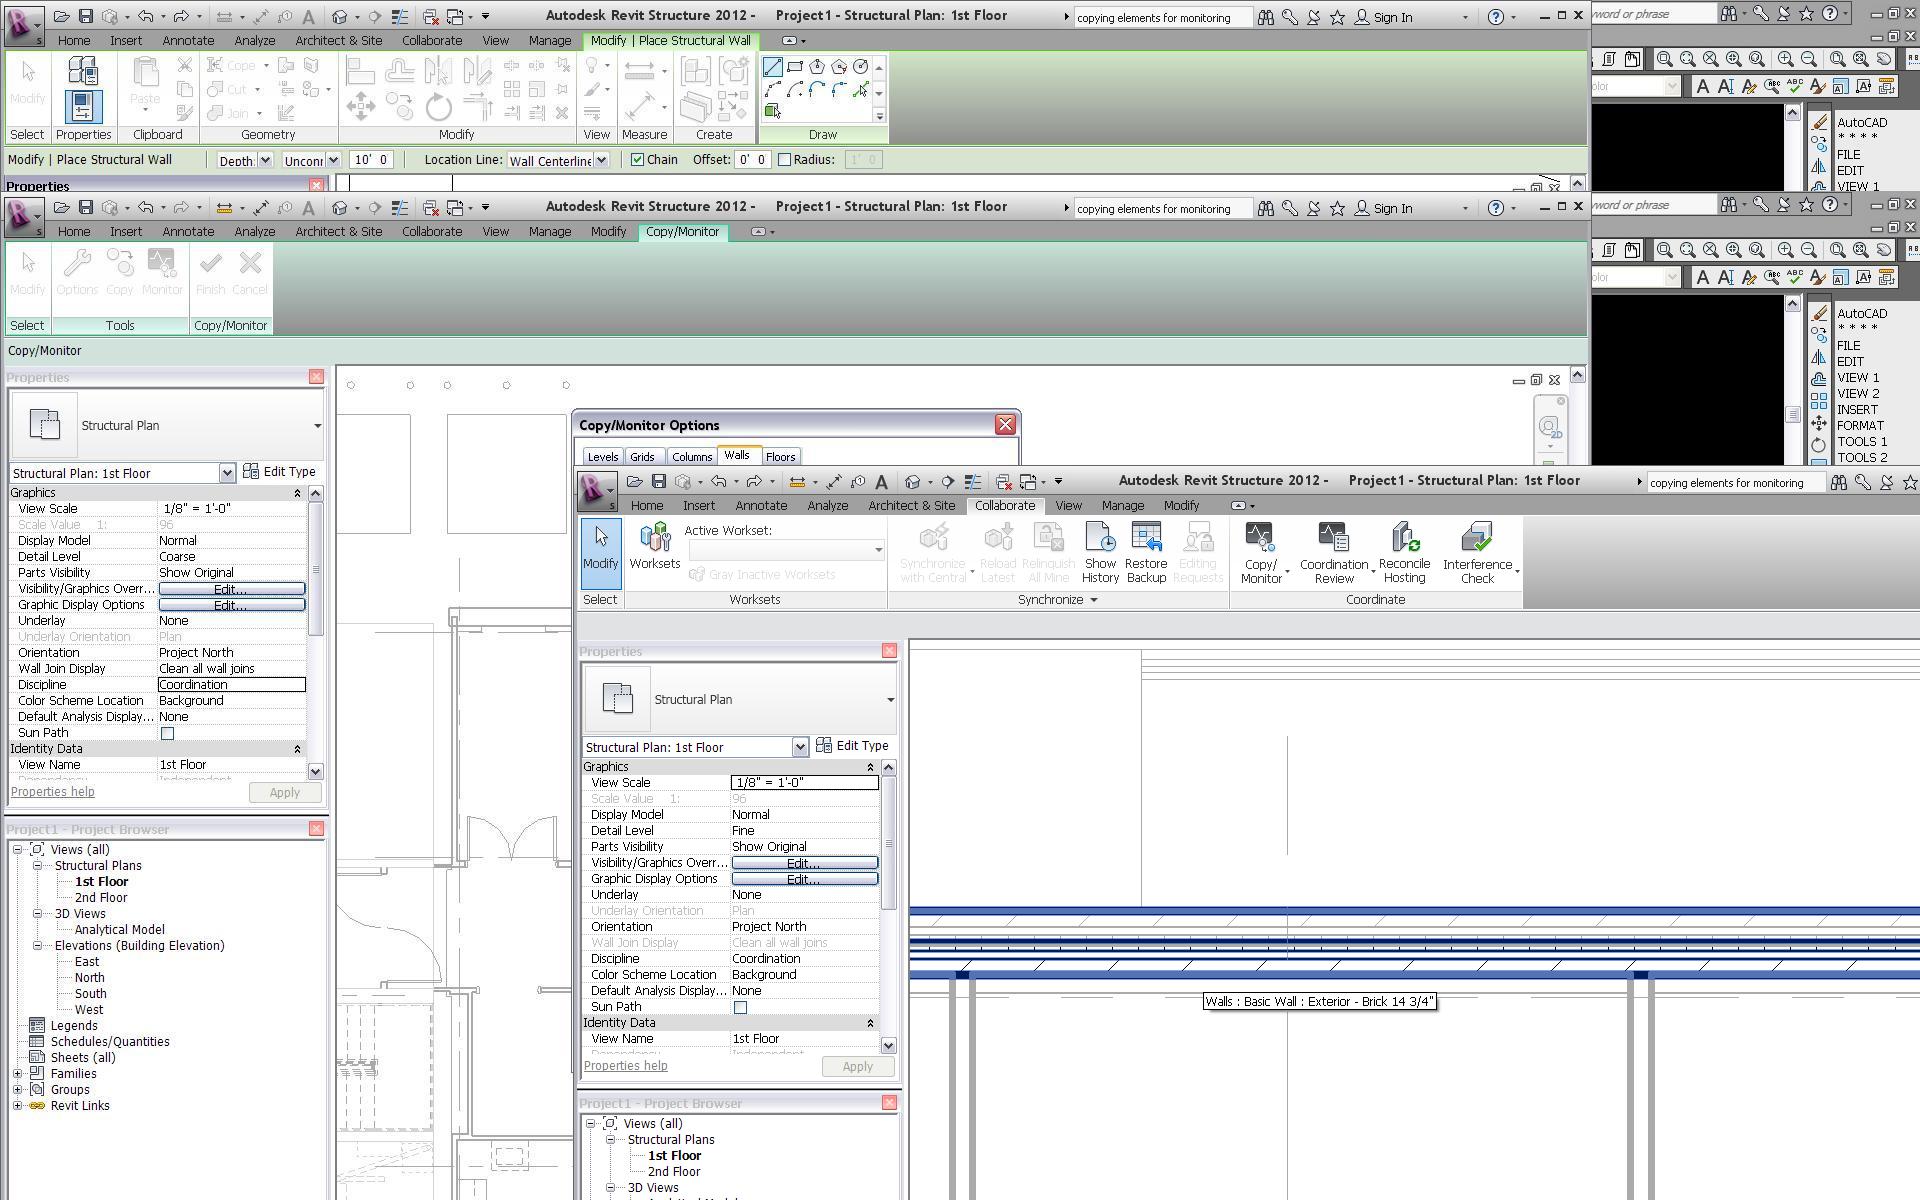Toggle the Sun Path checkbox in left Properties
The image size is (1920, 1200).
(x=168, y=733)
